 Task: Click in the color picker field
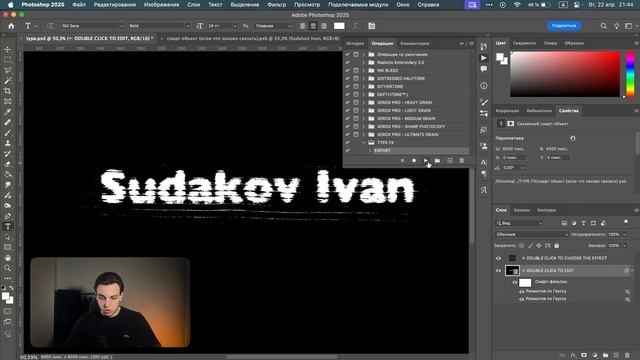pyautogui.click(x=565, y=74)
